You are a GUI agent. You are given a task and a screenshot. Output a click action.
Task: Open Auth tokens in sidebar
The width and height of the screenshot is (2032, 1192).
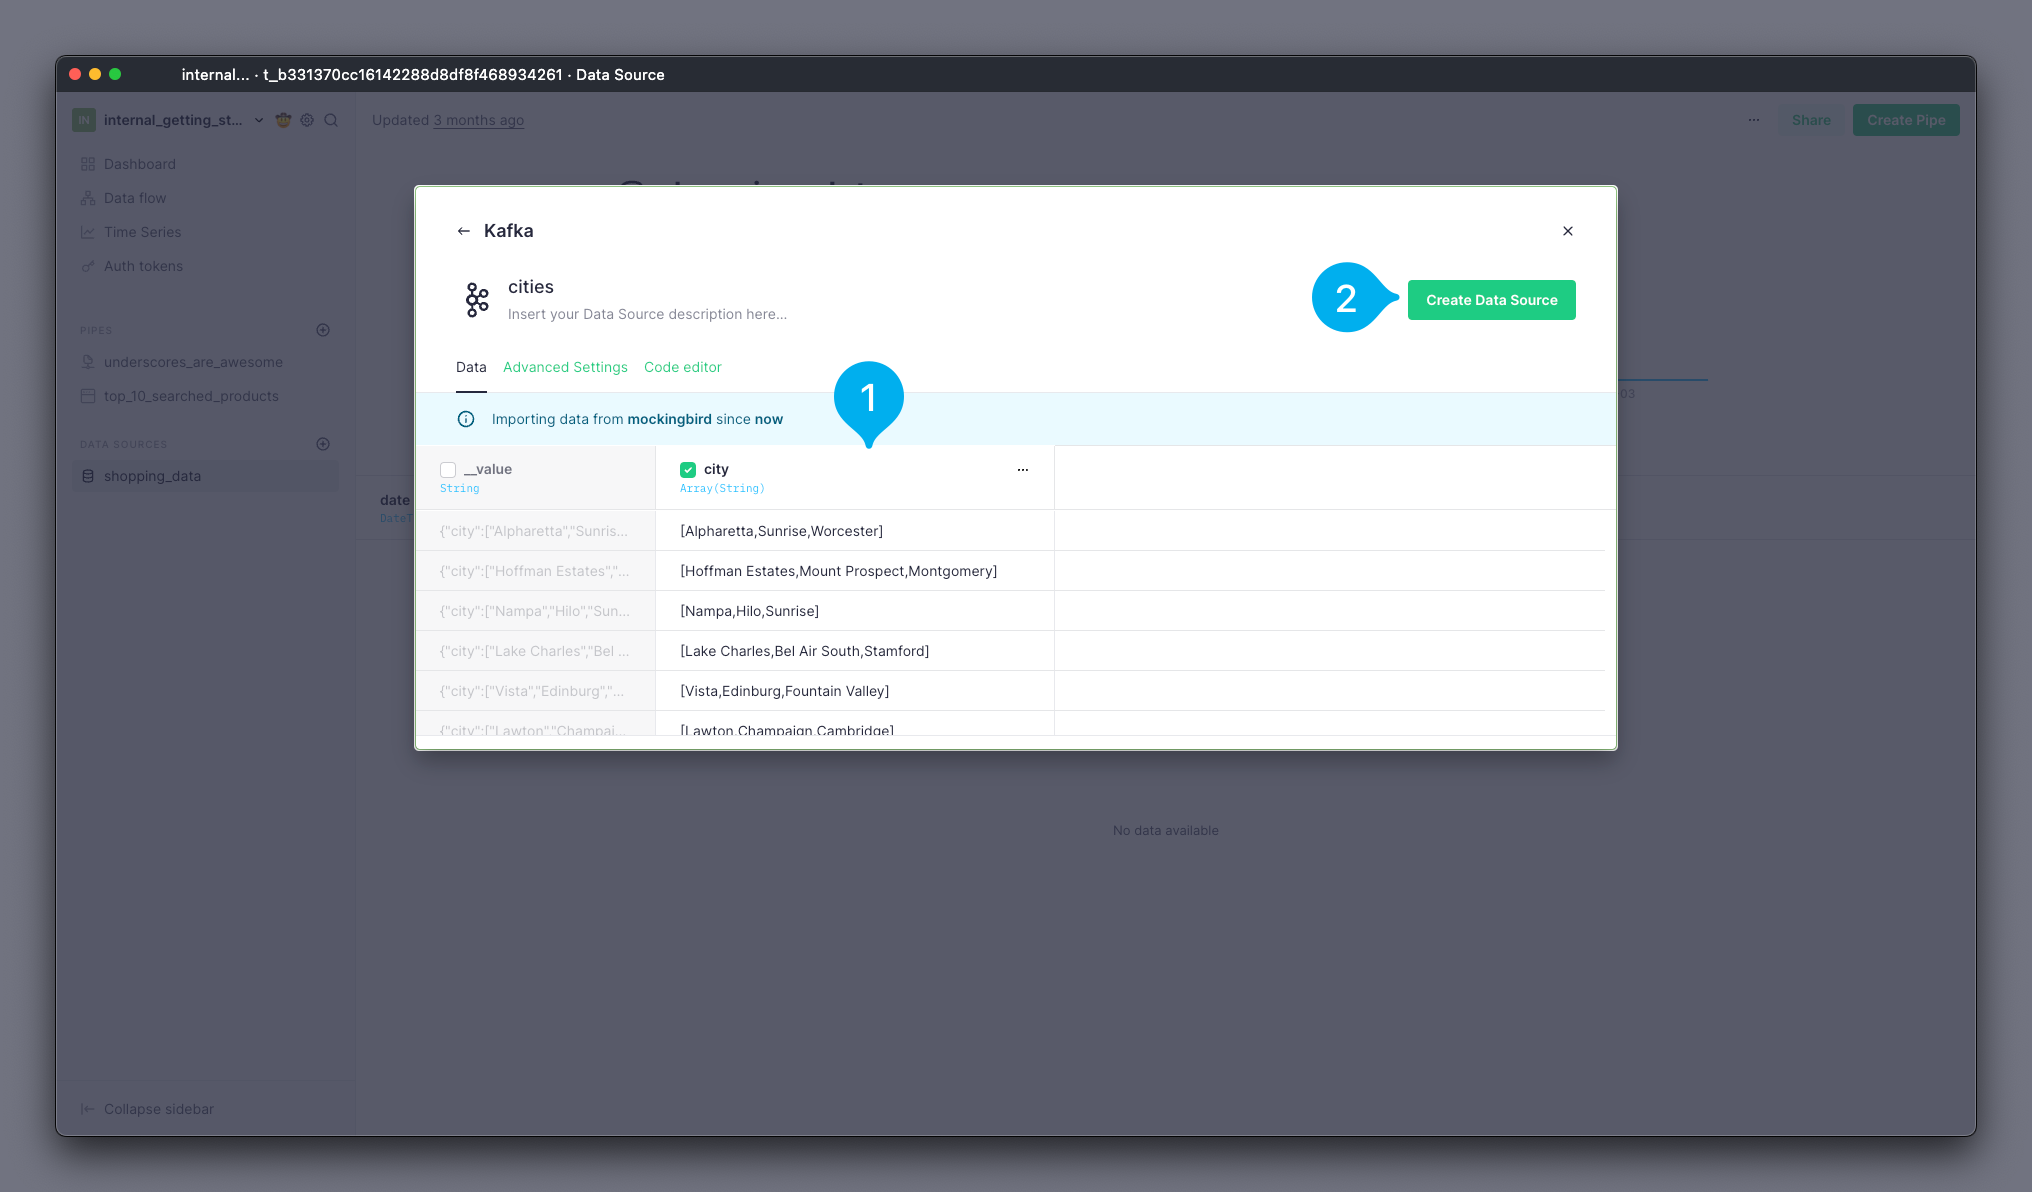pyautogui.click(x=143, y=266)
